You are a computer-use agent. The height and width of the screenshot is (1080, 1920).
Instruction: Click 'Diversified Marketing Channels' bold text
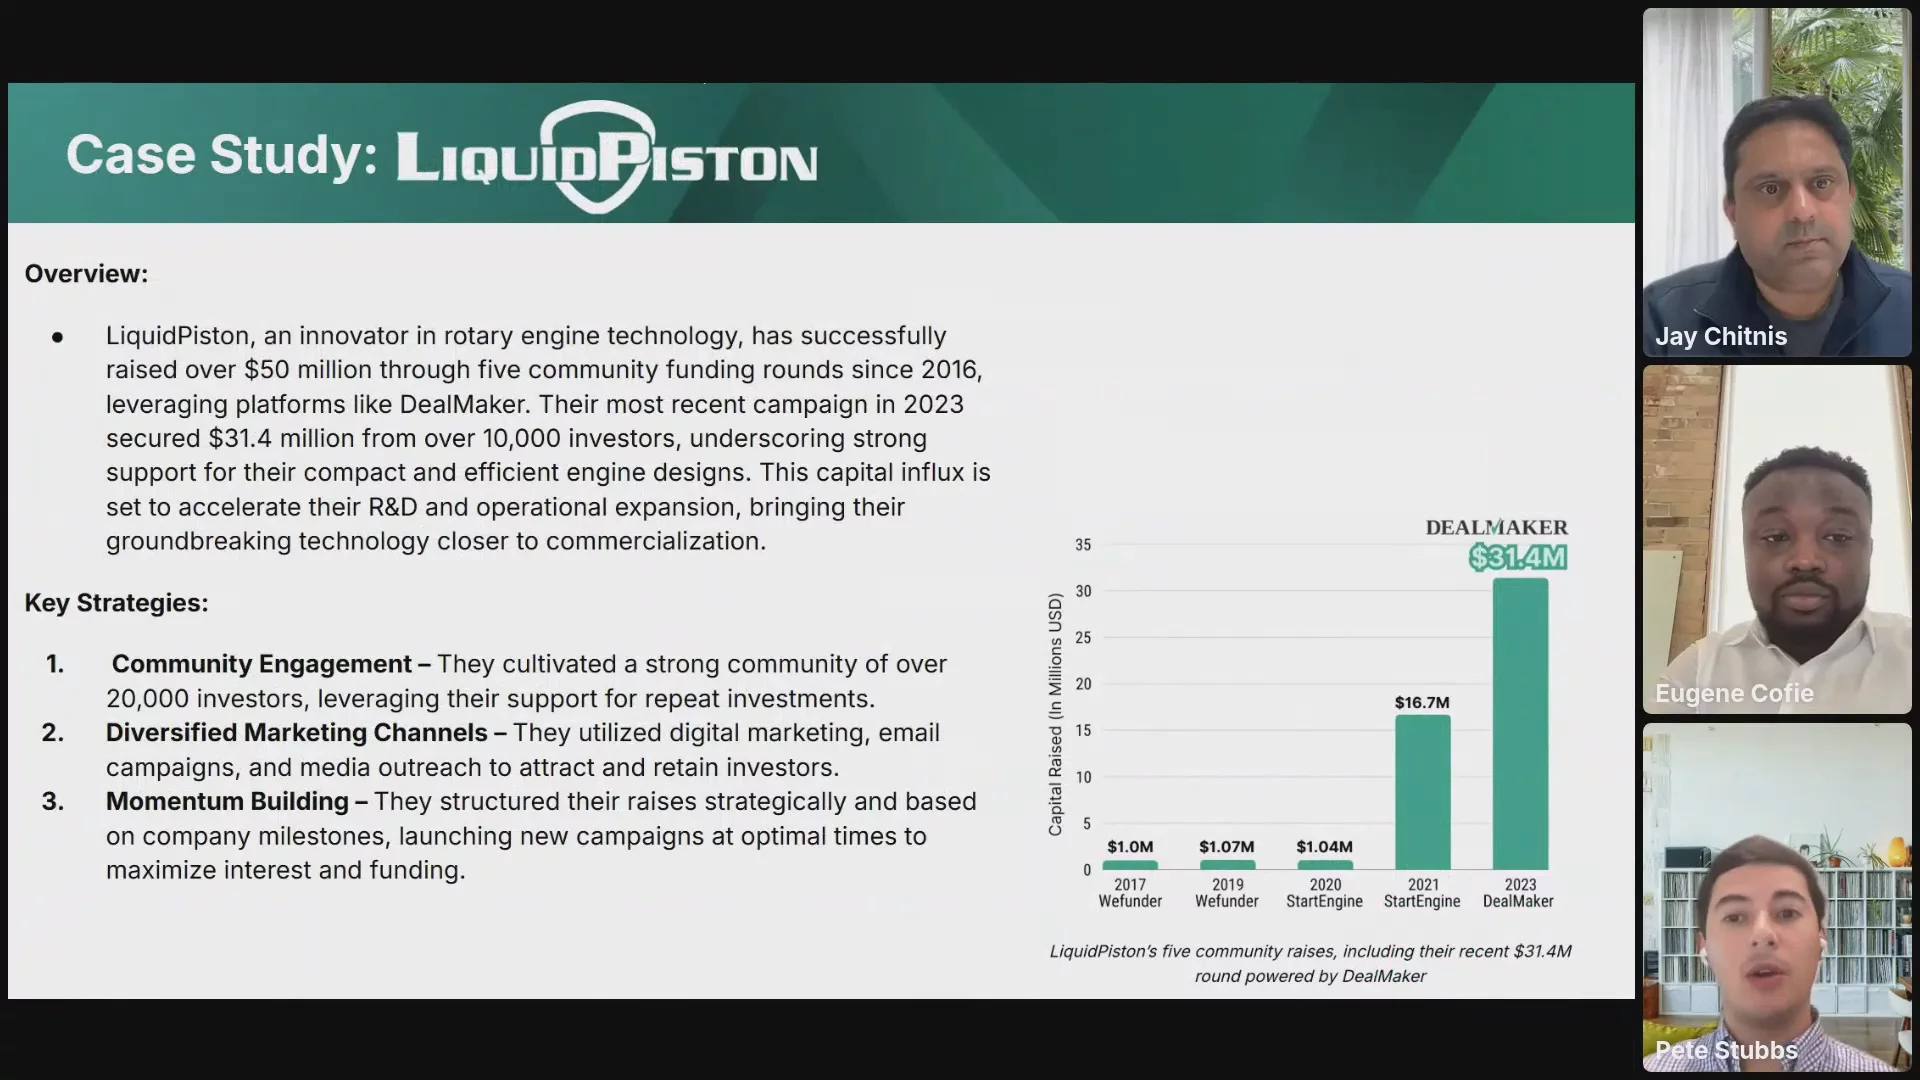(297, 733)
